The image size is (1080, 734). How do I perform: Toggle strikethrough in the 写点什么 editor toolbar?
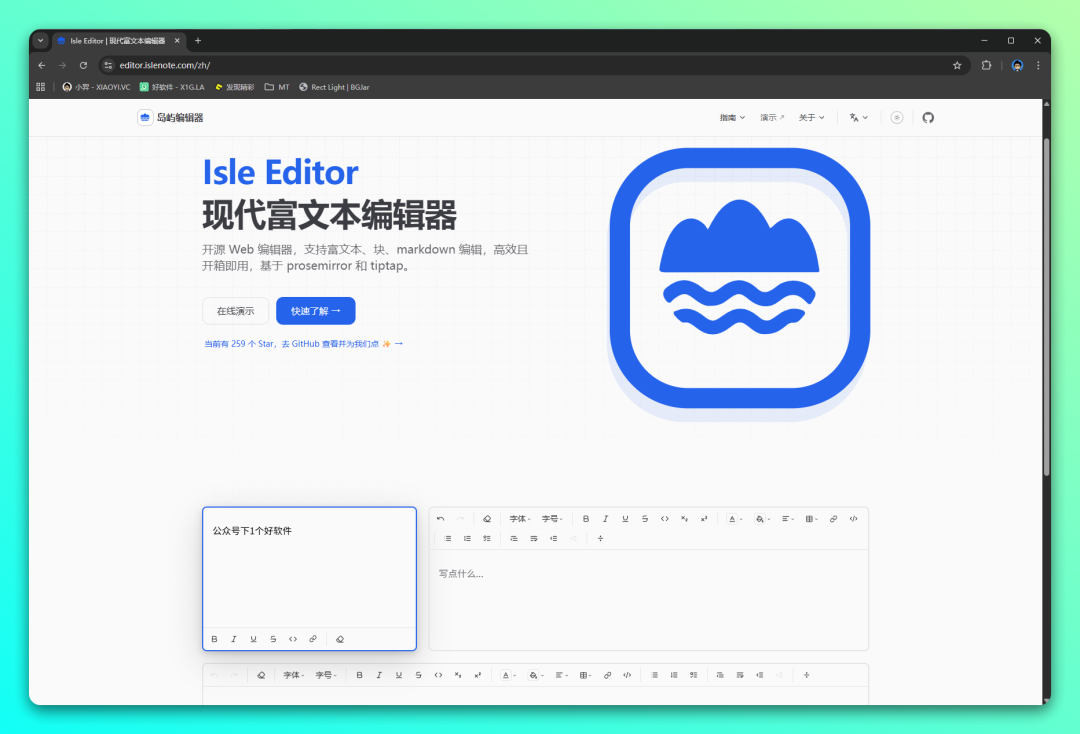[x=645, y=519]
